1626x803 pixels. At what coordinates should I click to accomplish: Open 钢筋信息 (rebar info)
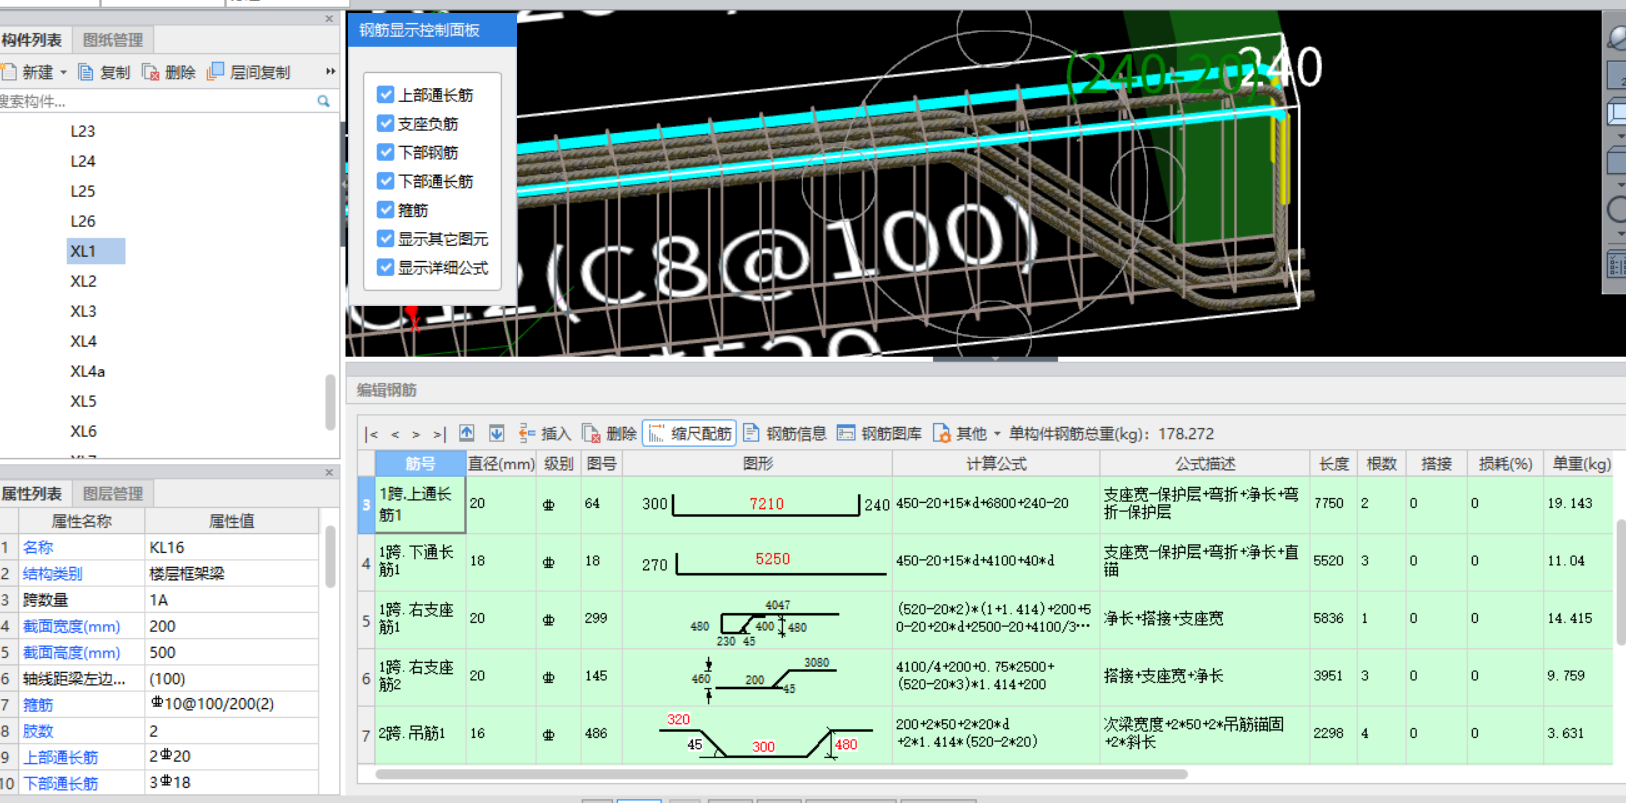click(x=785, y=433)
